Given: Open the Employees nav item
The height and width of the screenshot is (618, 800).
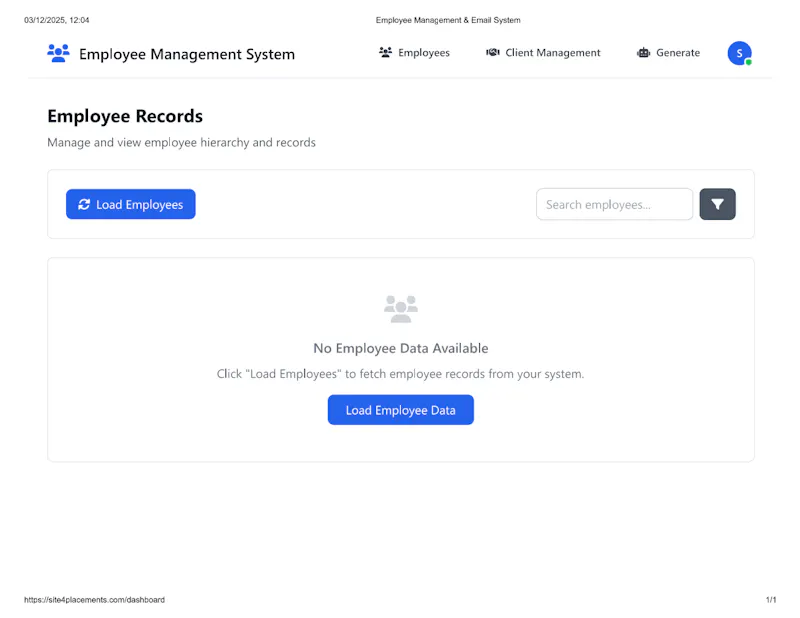Looking at the screenshot, I should pyautogui.click(x=414, y=53).
